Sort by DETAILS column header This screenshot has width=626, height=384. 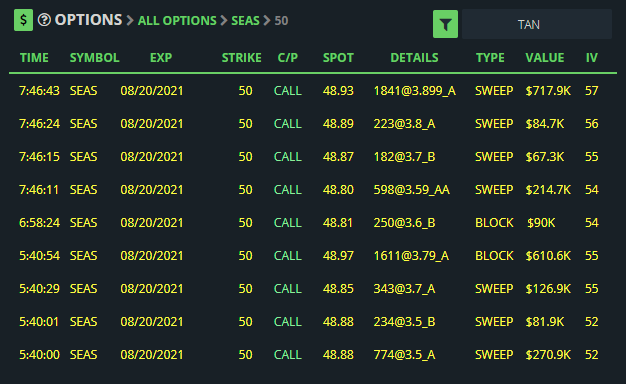(x=414, y=58)
